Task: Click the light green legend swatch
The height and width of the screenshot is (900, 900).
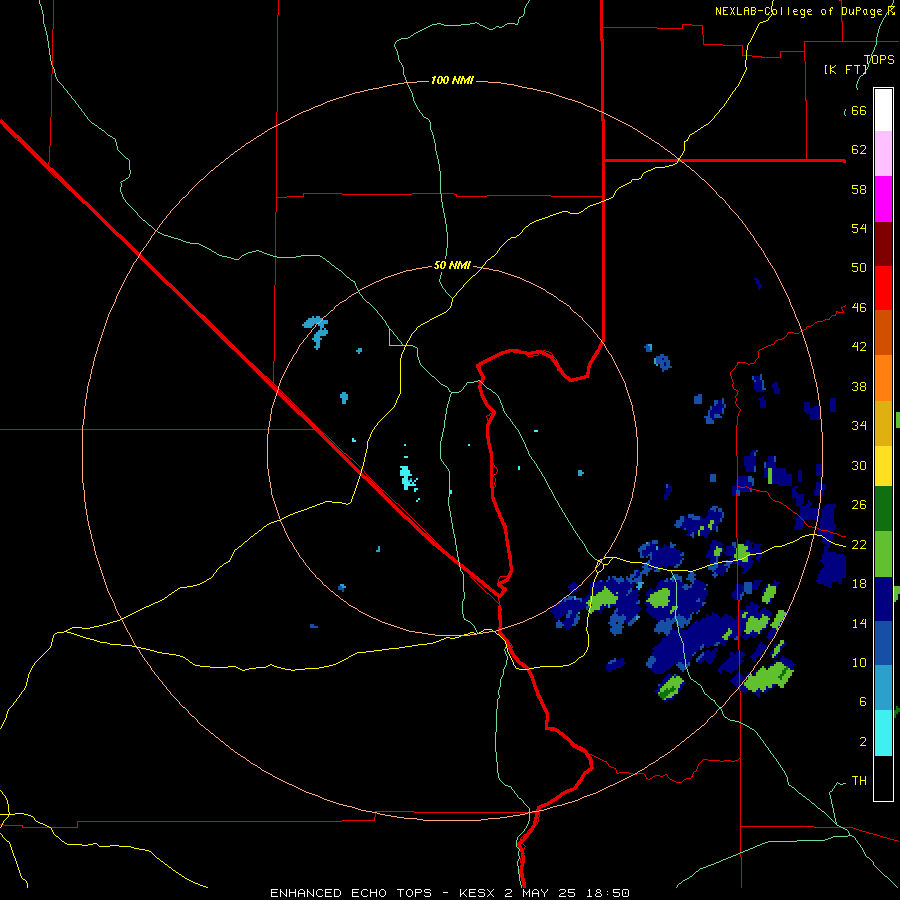Action: 883,554
